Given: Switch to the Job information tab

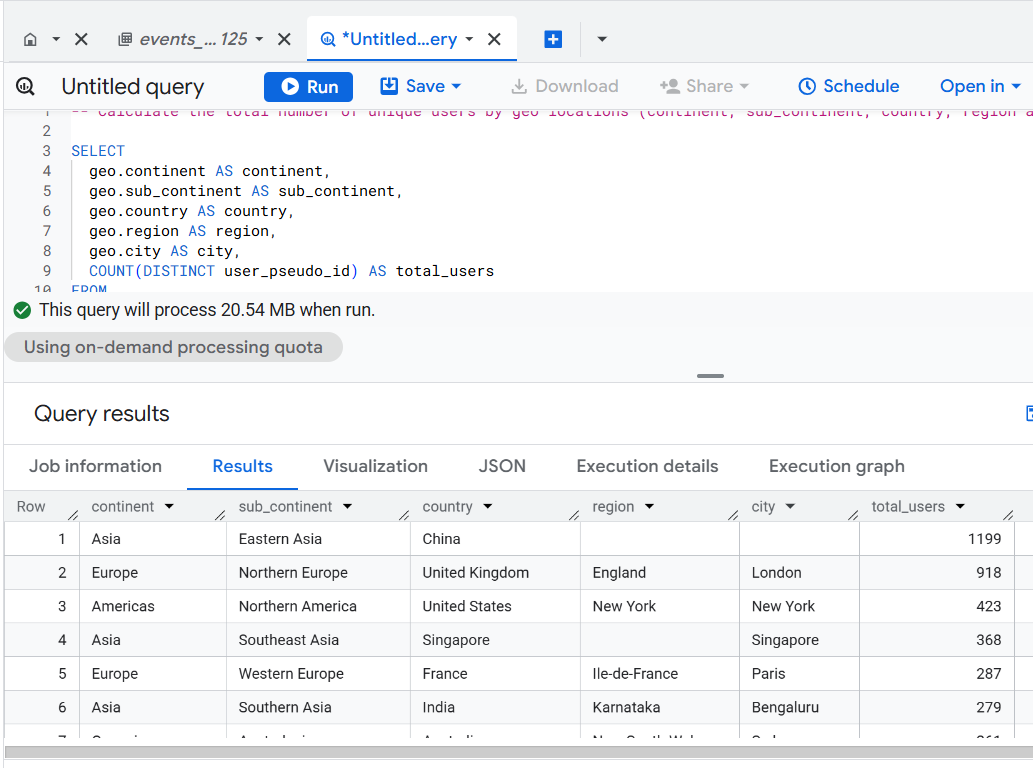Looking at the screenshot, I should click(x=95, y=466).
